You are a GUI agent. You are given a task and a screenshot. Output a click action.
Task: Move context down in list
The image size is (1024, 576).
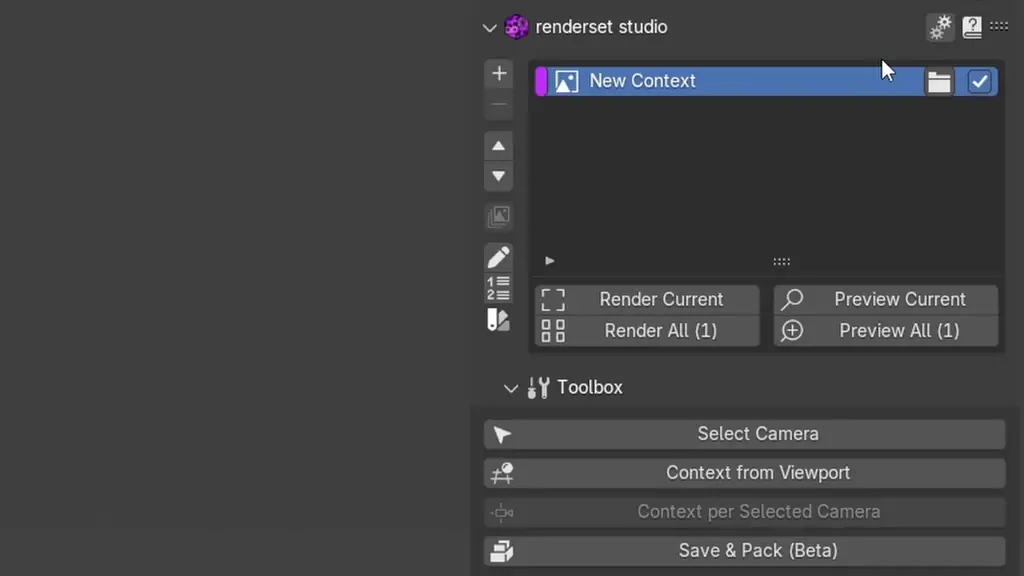tap(498, 176)
